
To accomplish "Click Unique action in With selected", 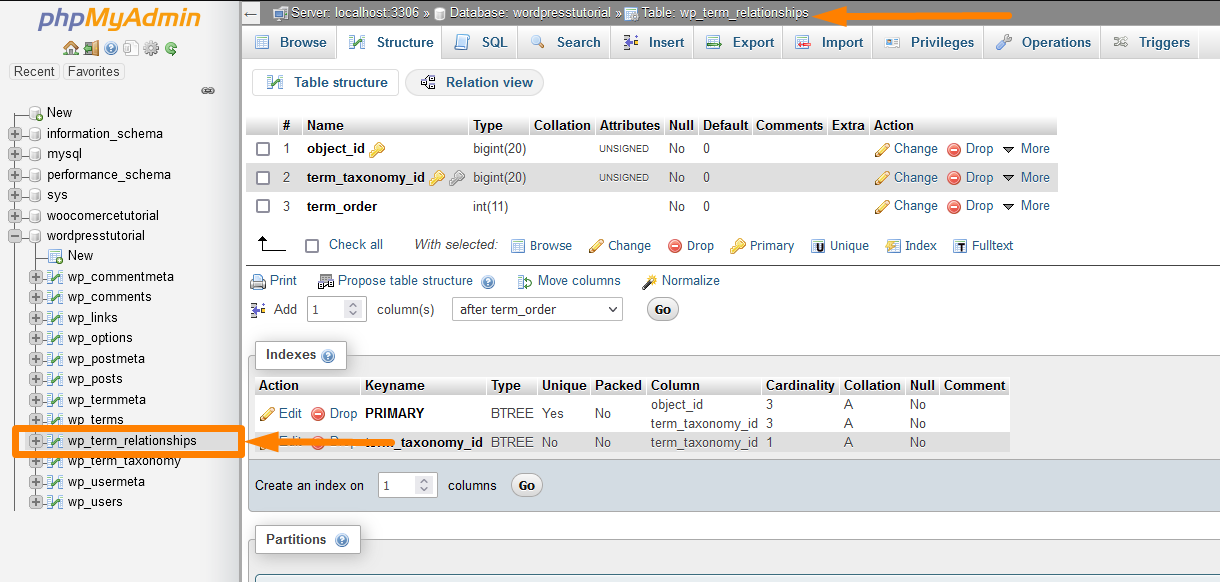I will [x=840, y=246].
